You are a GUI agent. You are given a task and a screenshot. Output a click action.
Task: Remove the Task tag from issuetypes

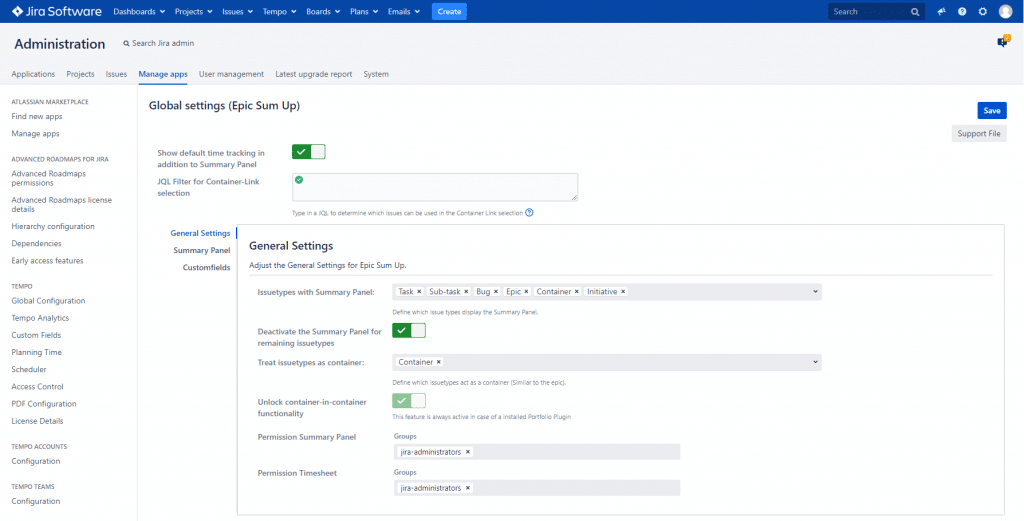click(419, 292)
